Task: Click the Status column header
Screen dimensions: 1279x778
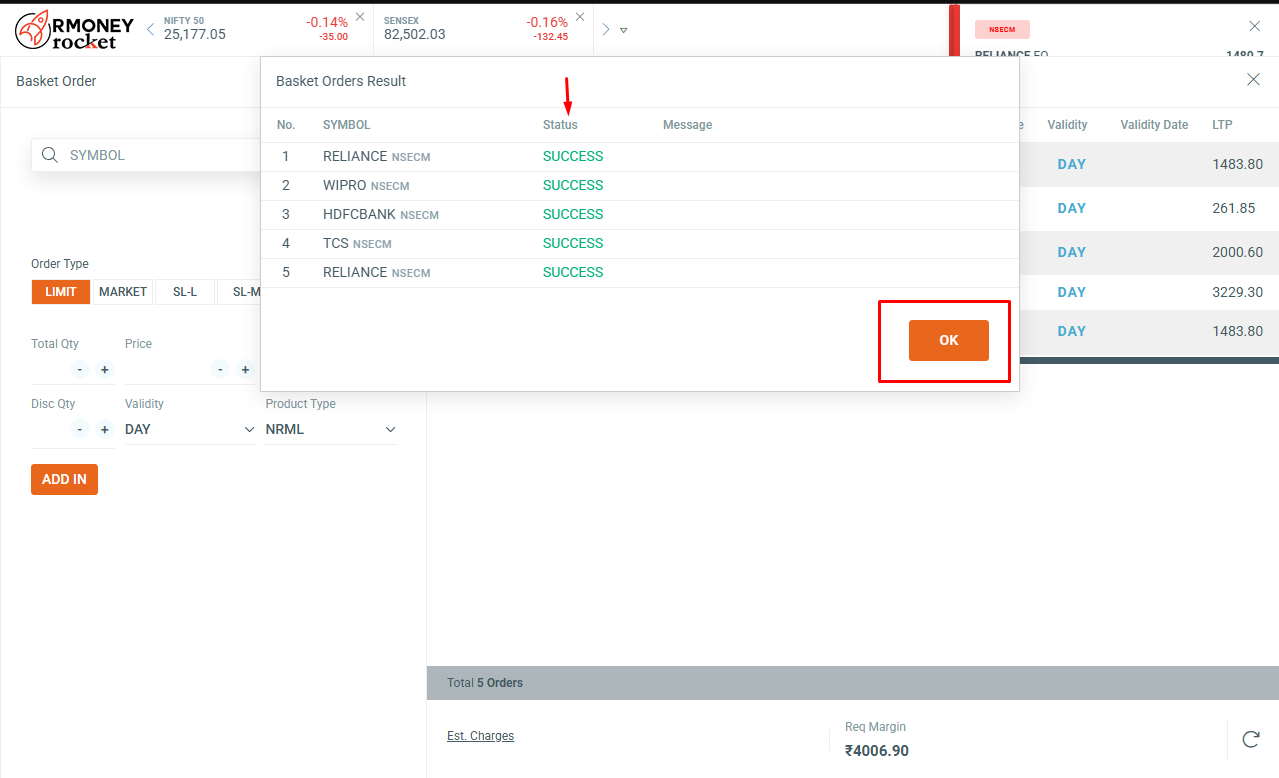Action: point(560,125)
